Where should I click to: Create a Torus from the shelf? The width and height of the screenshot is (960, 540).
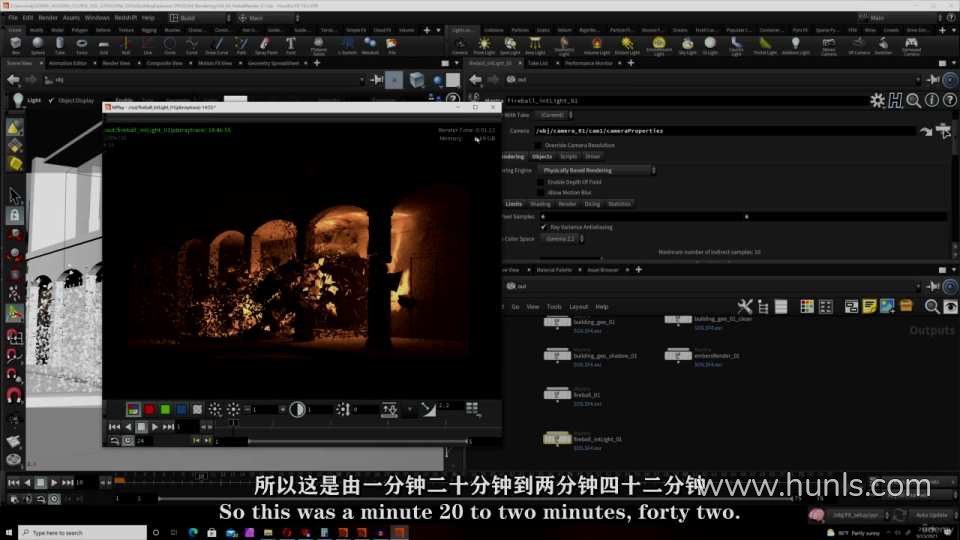coord(81,45)
